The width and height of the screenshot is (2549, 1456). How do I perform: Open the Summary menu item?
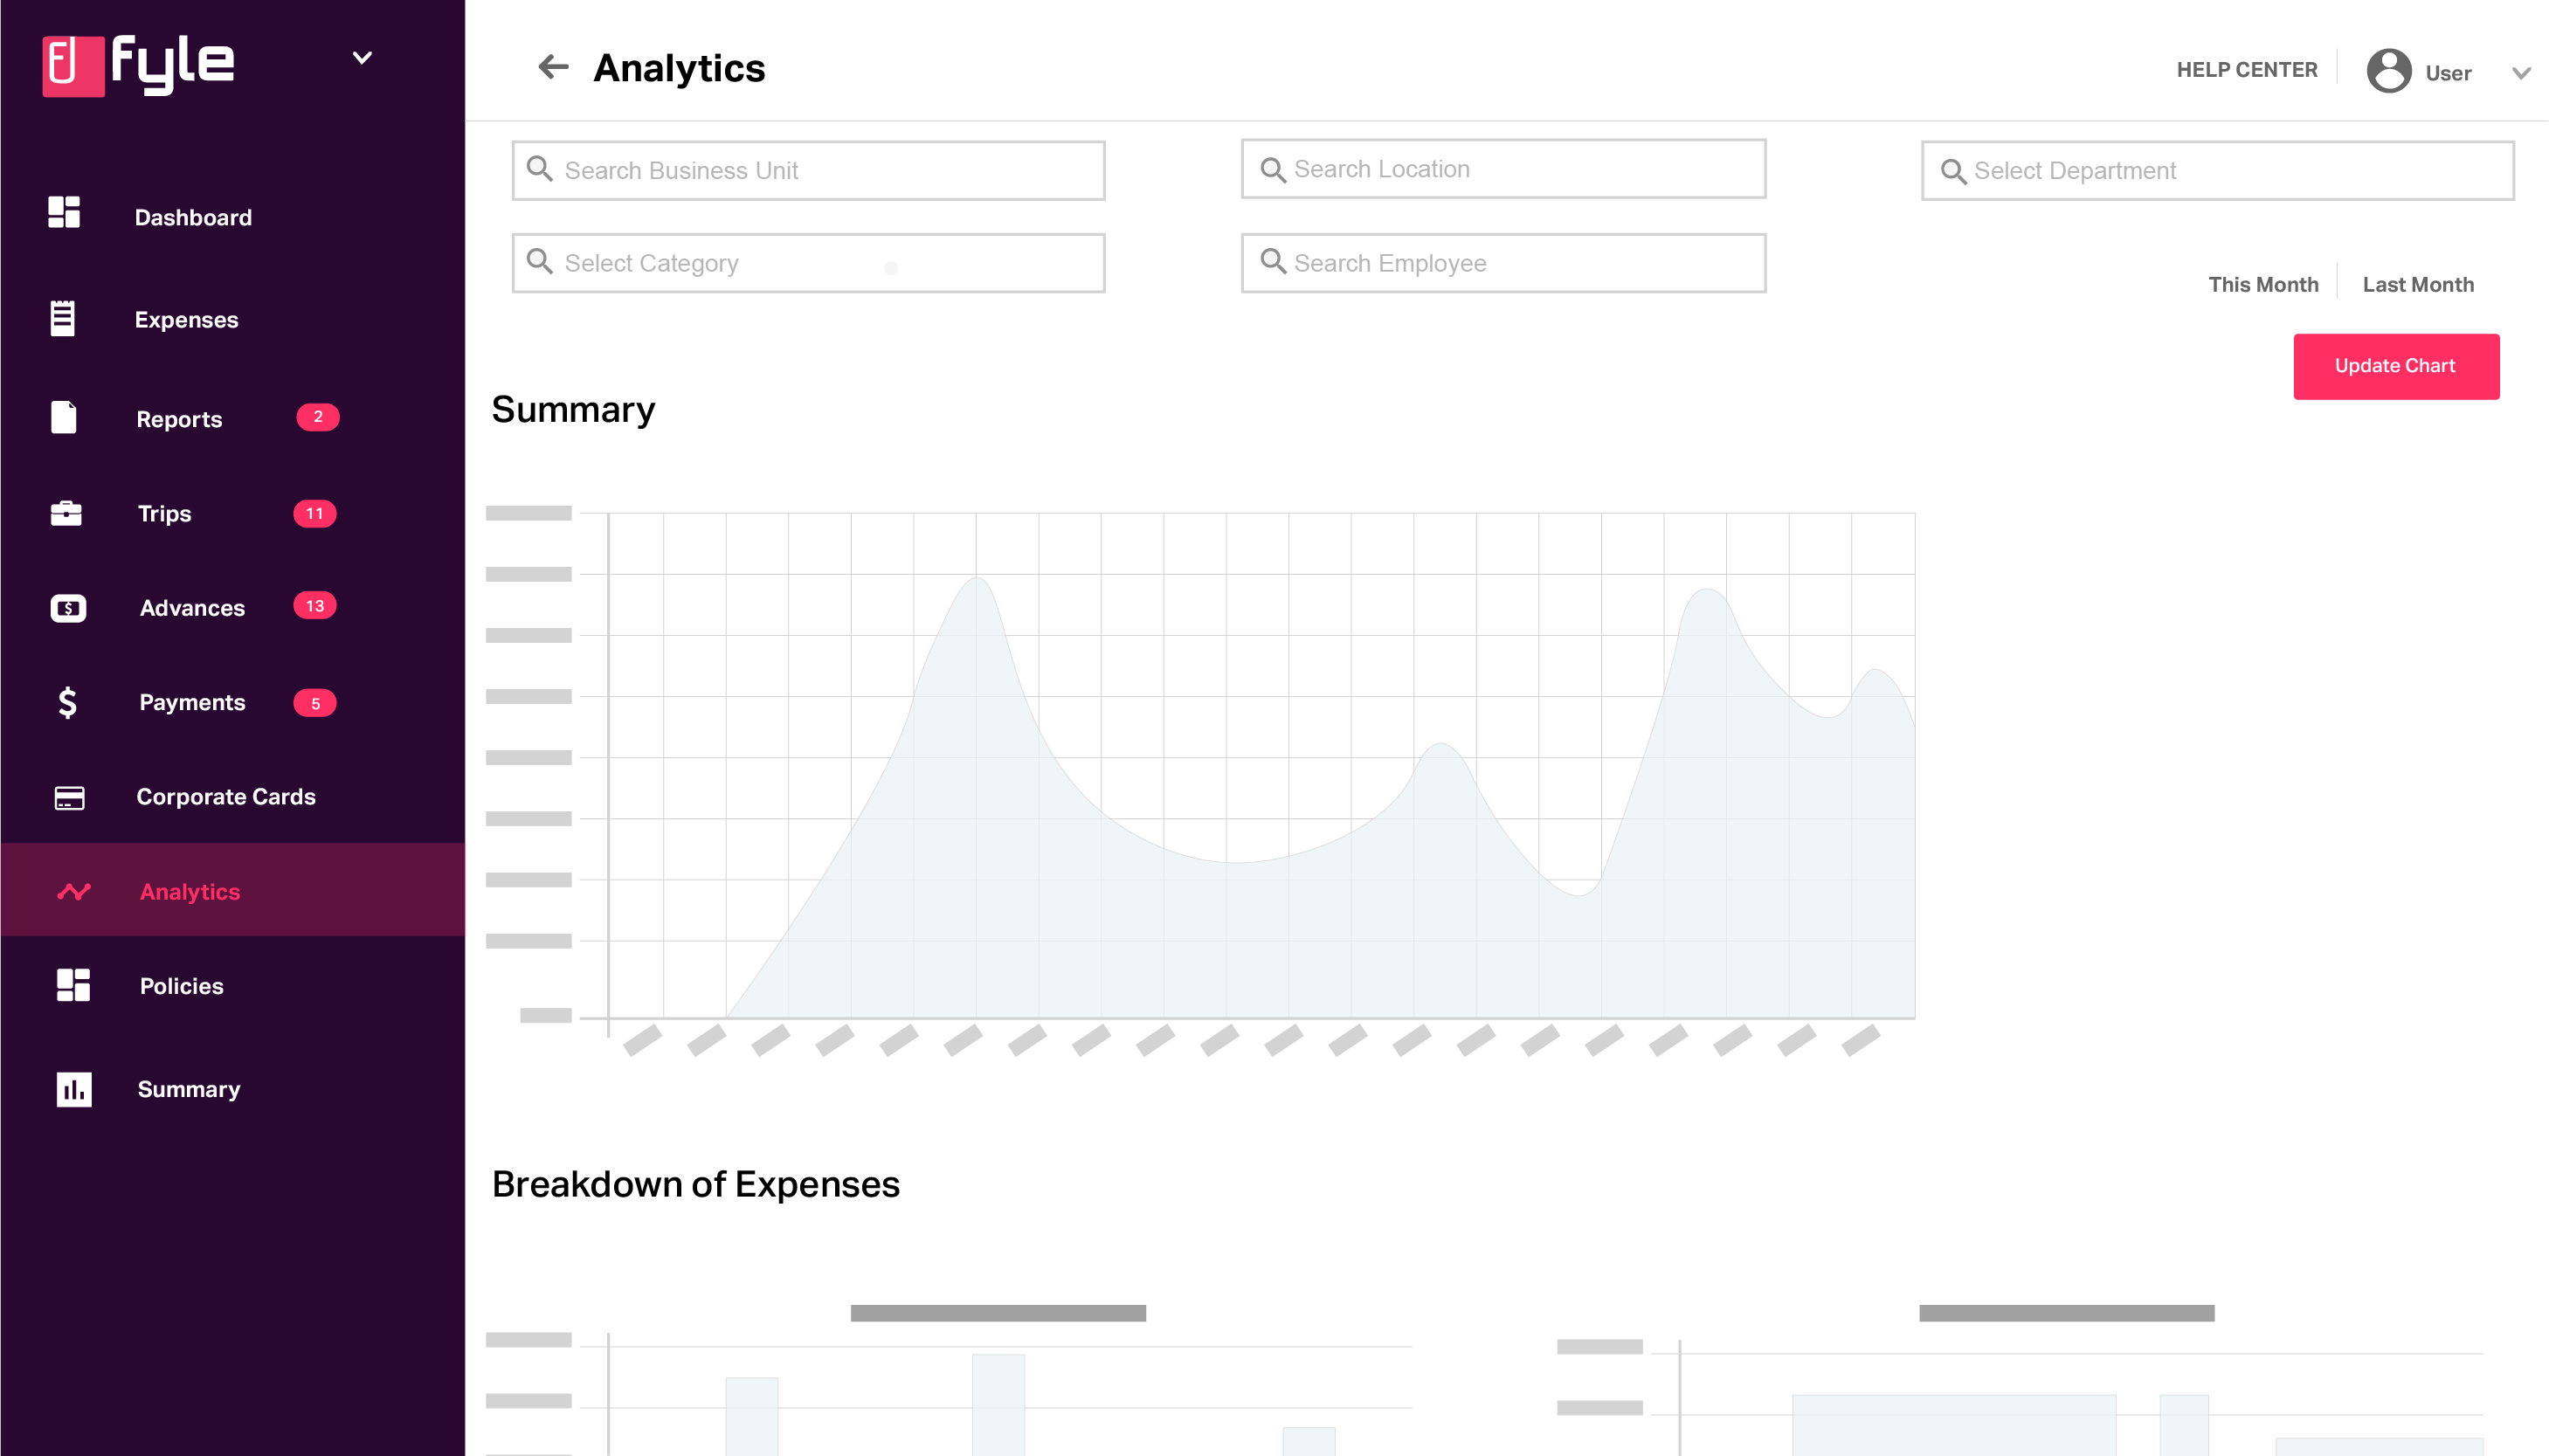pos(187,1088)
